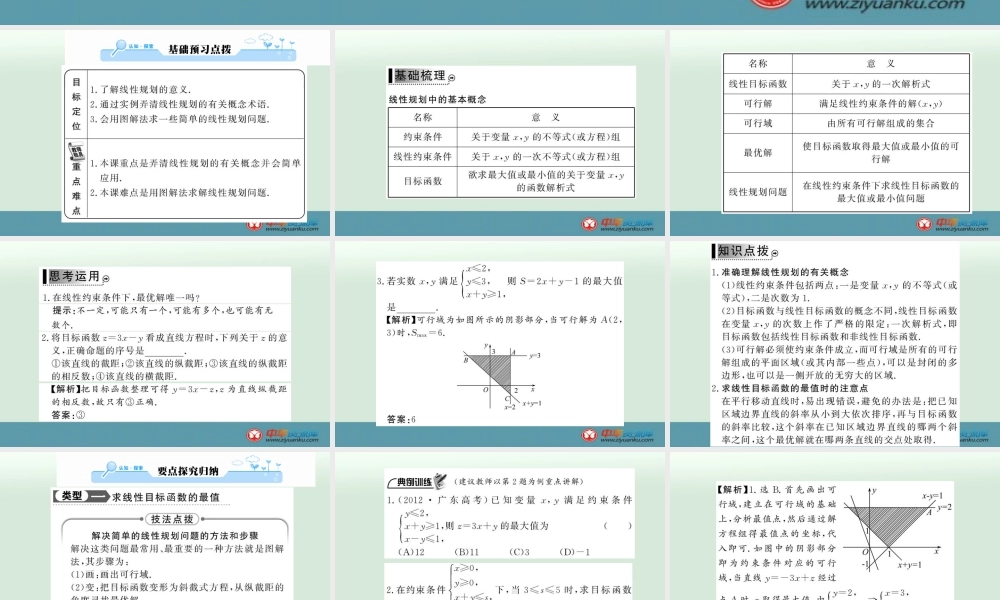1000x600 pixels.
Task: Click the 中华资源库 logo on the definitions table slide
Action: click(x=953, y=224)
